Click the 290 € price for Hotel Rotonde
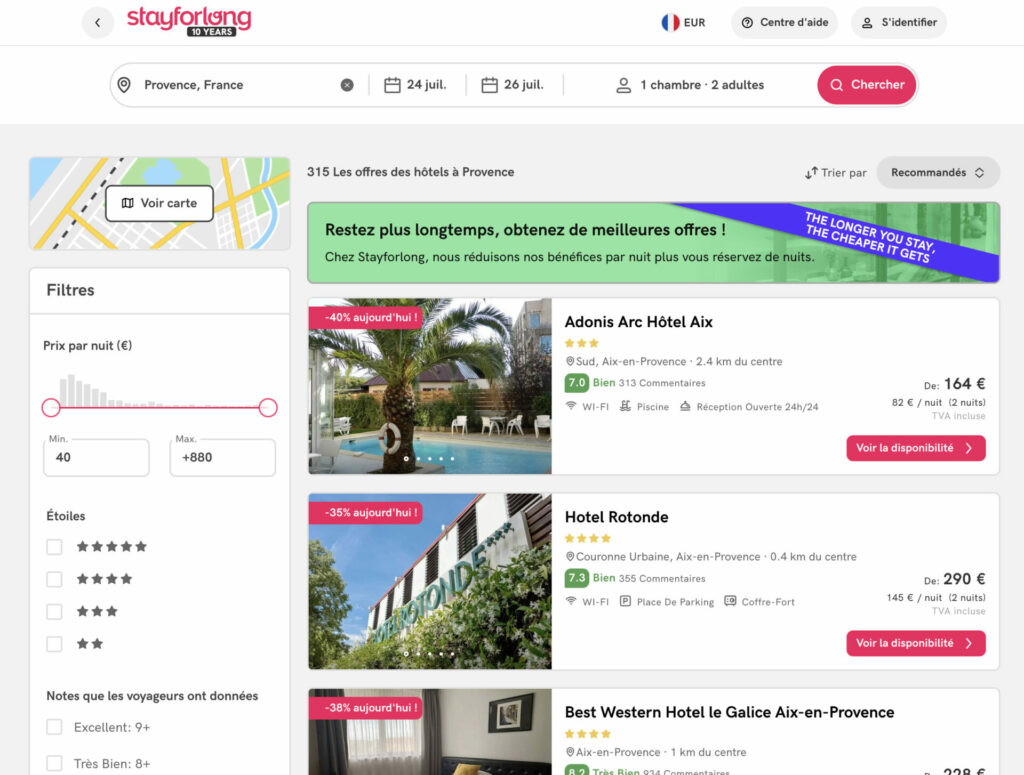 point(964,579)
